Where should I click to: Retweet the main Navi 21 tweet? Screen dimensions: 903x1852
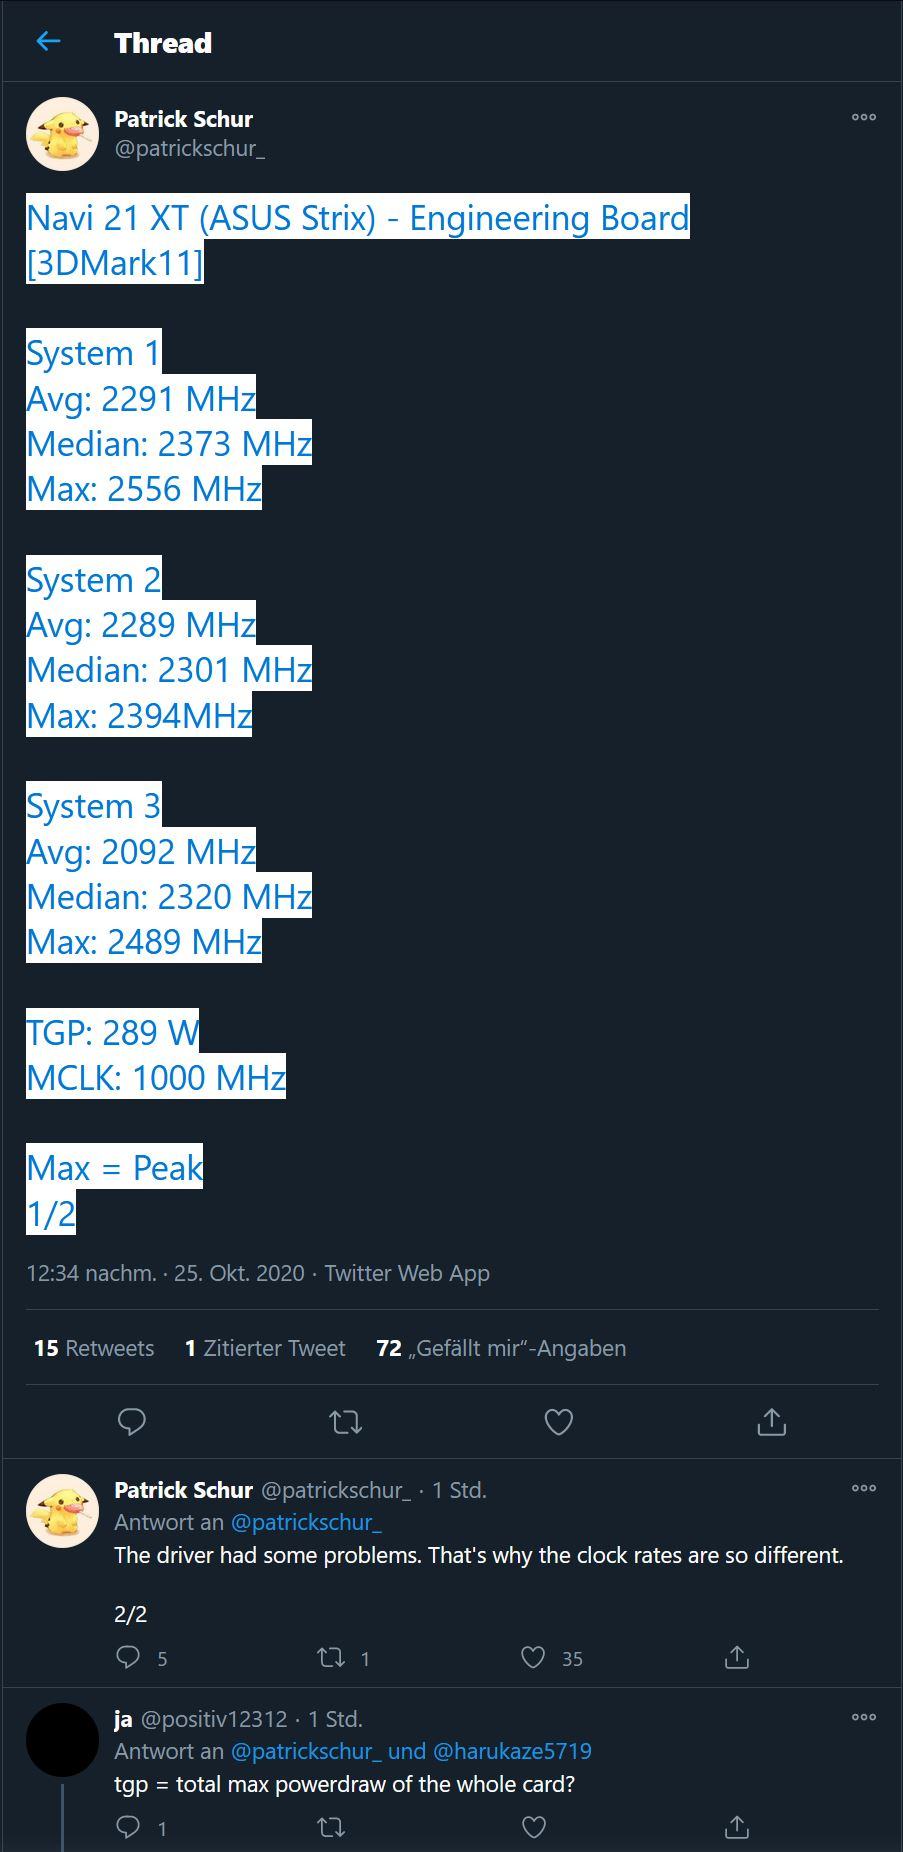pos(346,1421)
